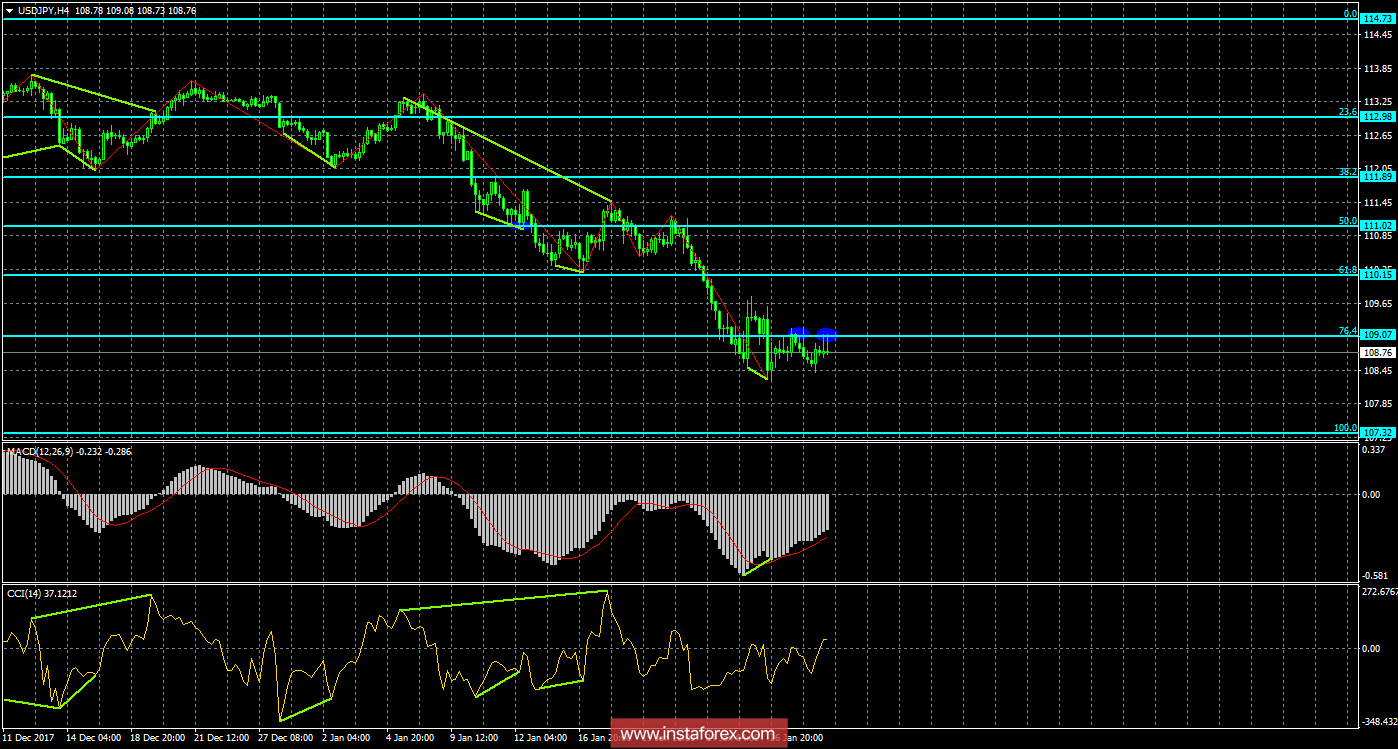
Task: Click the MACD scale value -0.581
Action: point(1376,575)
